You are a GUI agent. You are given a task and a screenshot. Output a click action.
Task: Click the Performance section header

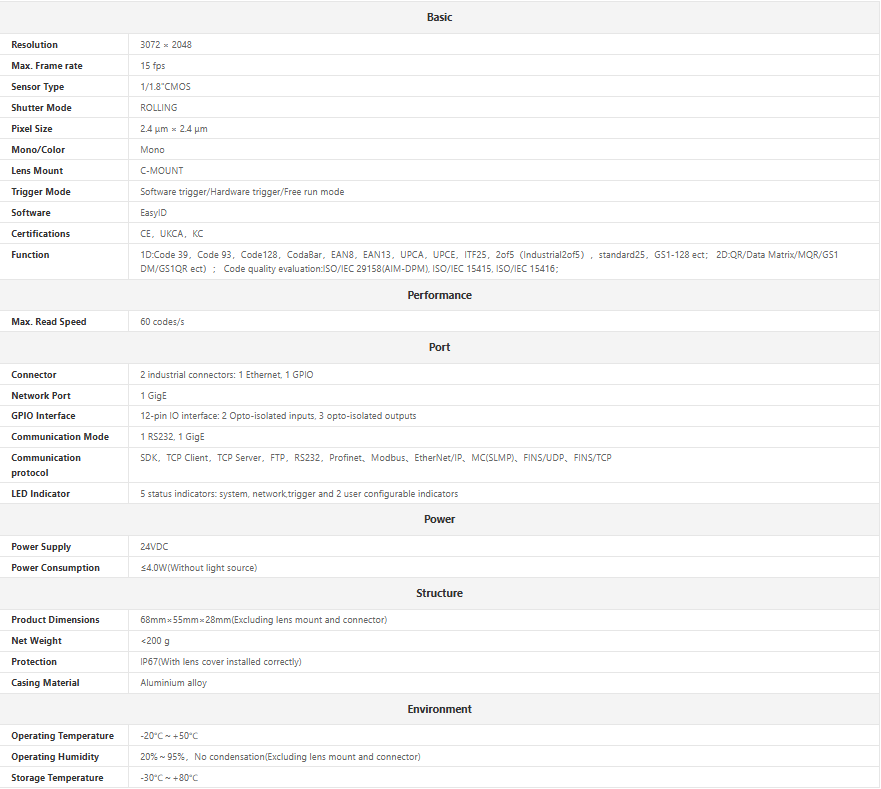(x=439, y=295)
